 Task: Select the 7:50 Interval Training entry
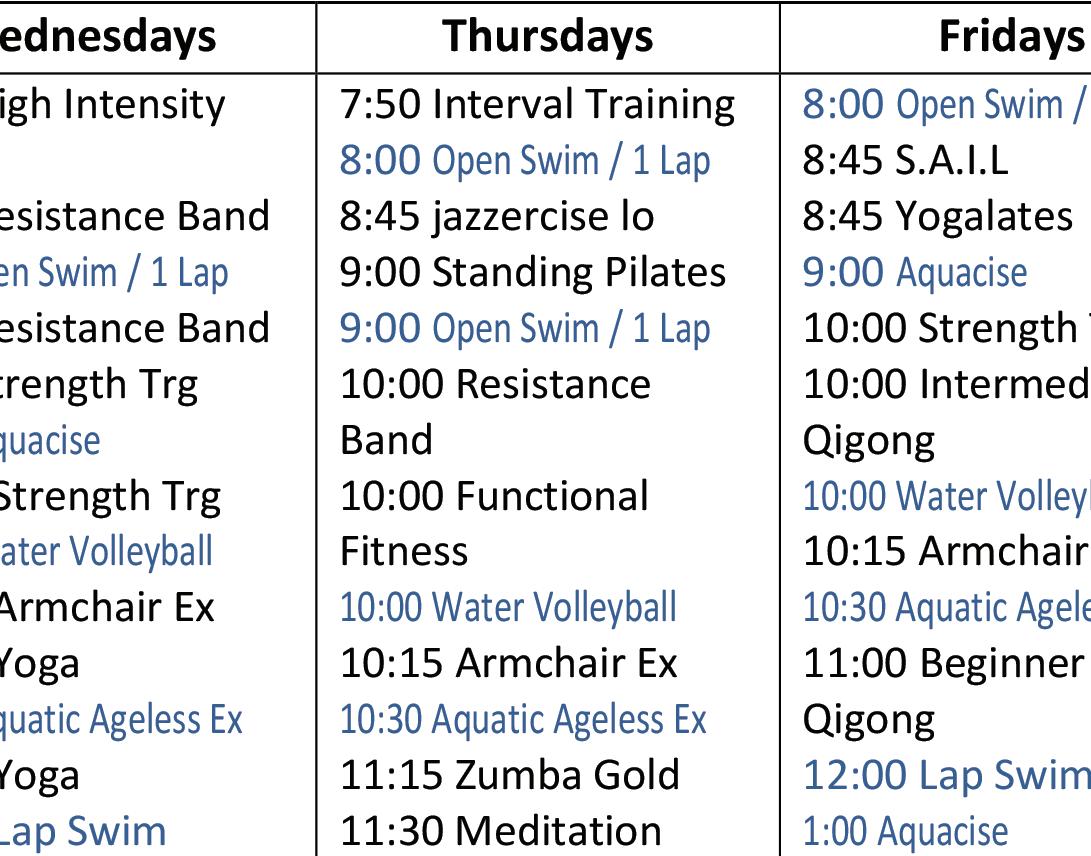point(537,104)
